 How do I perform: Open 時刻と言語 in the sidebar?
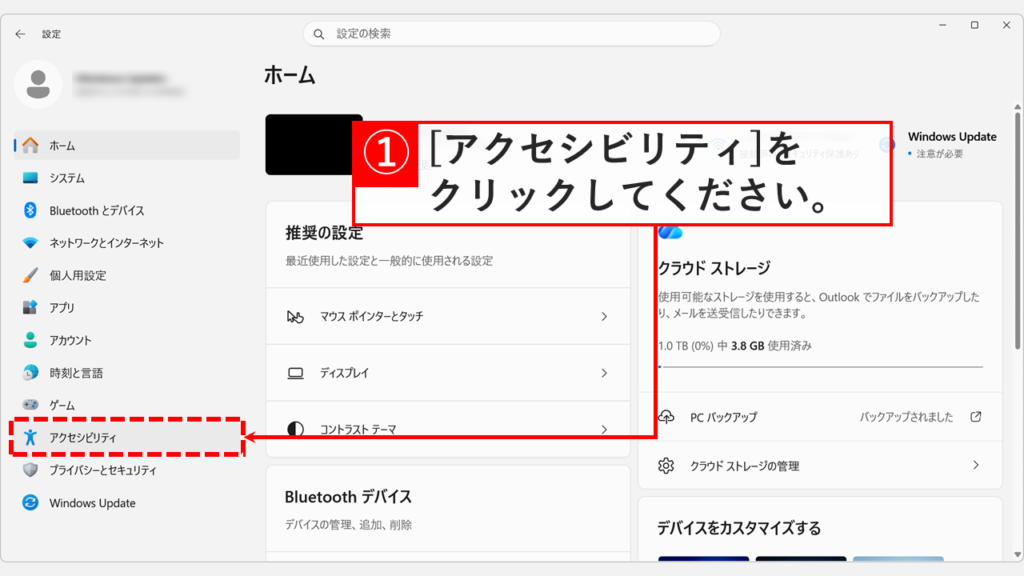pyautogui.click(x=127, y=372)
